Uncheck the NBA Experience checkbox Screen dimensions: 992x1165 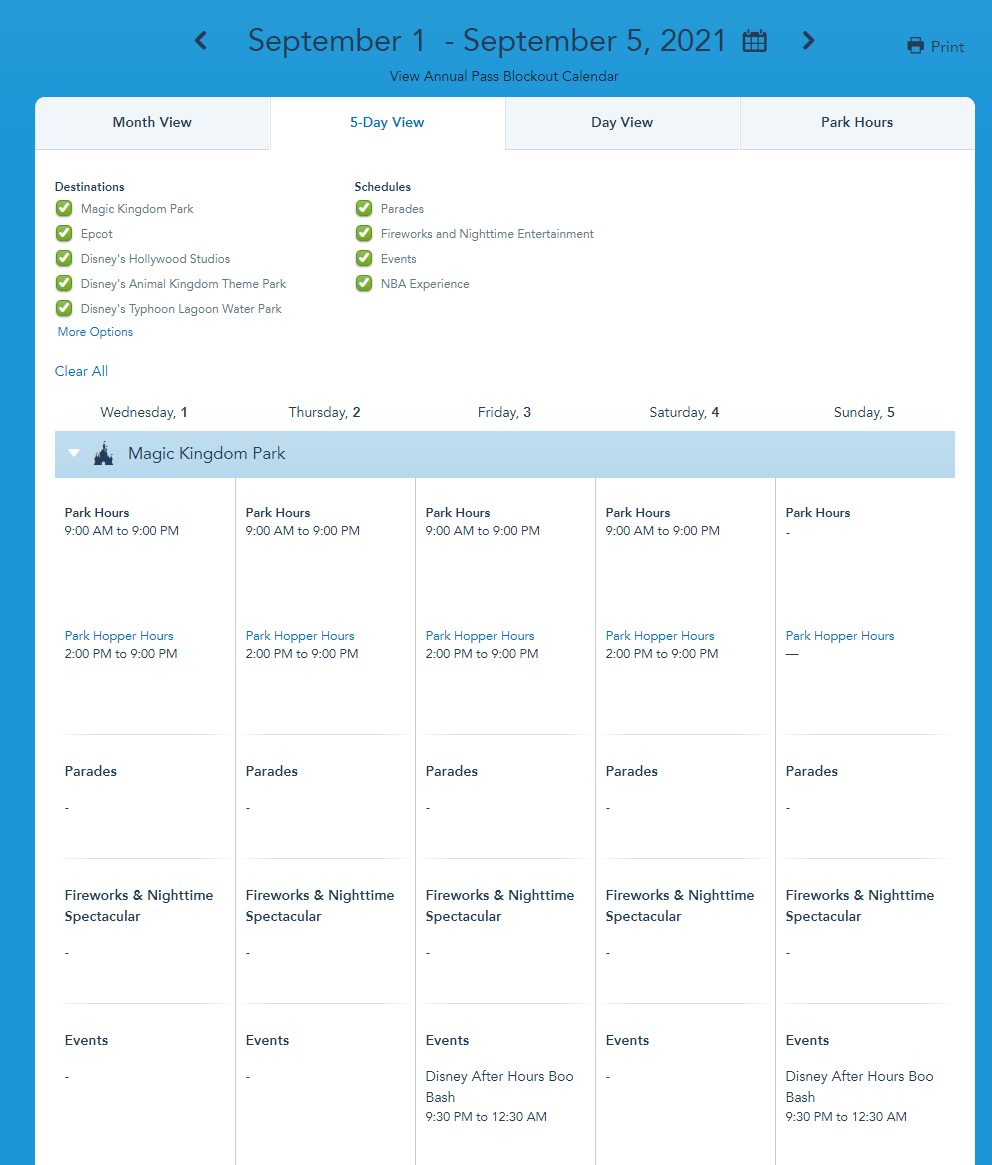click(x=364, y=284)
